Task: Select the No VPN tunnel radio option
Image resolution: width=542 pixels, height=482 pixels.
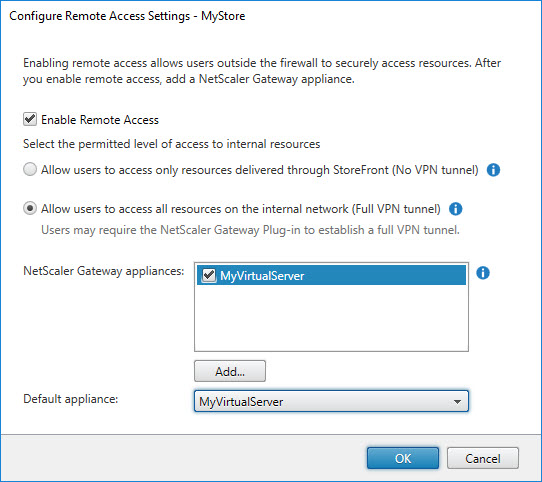Action: 30,170
